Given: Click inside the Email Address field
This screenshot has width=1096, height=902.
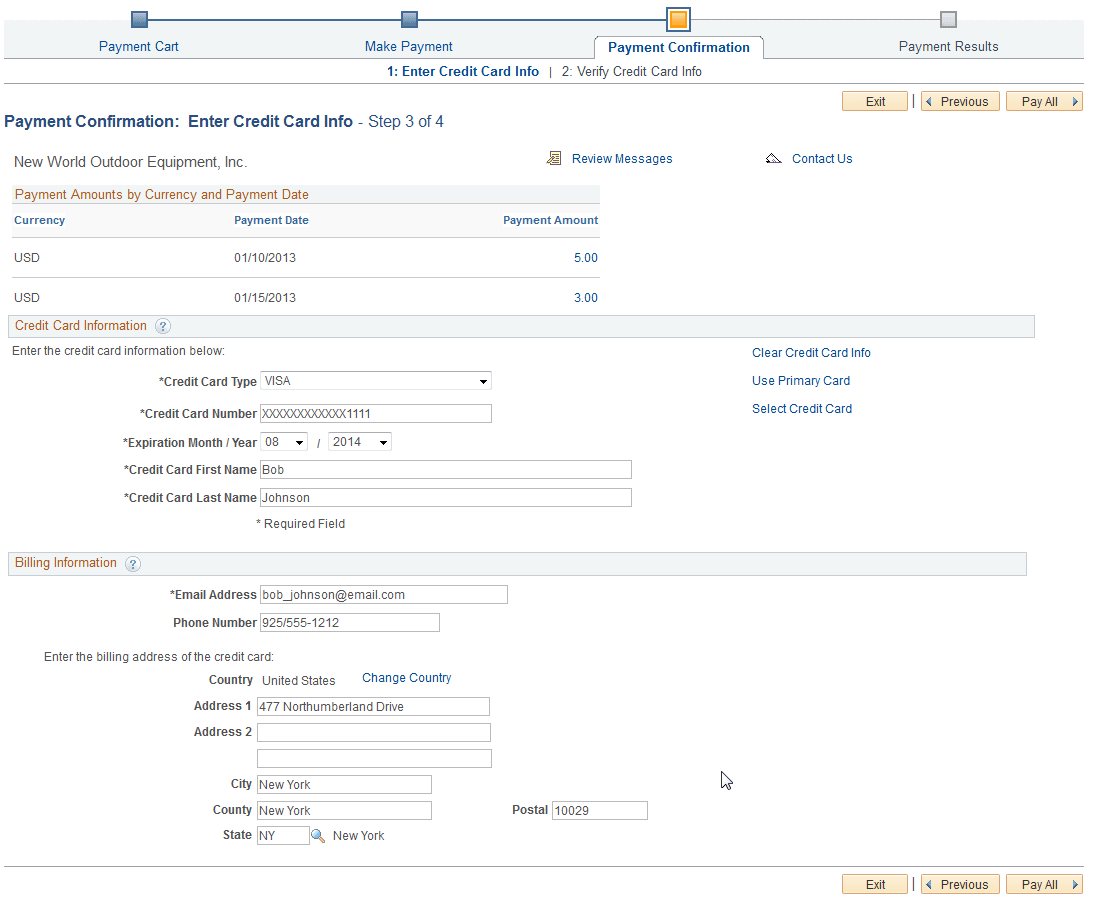Looking at the screenshot, I should coord(383,594).
